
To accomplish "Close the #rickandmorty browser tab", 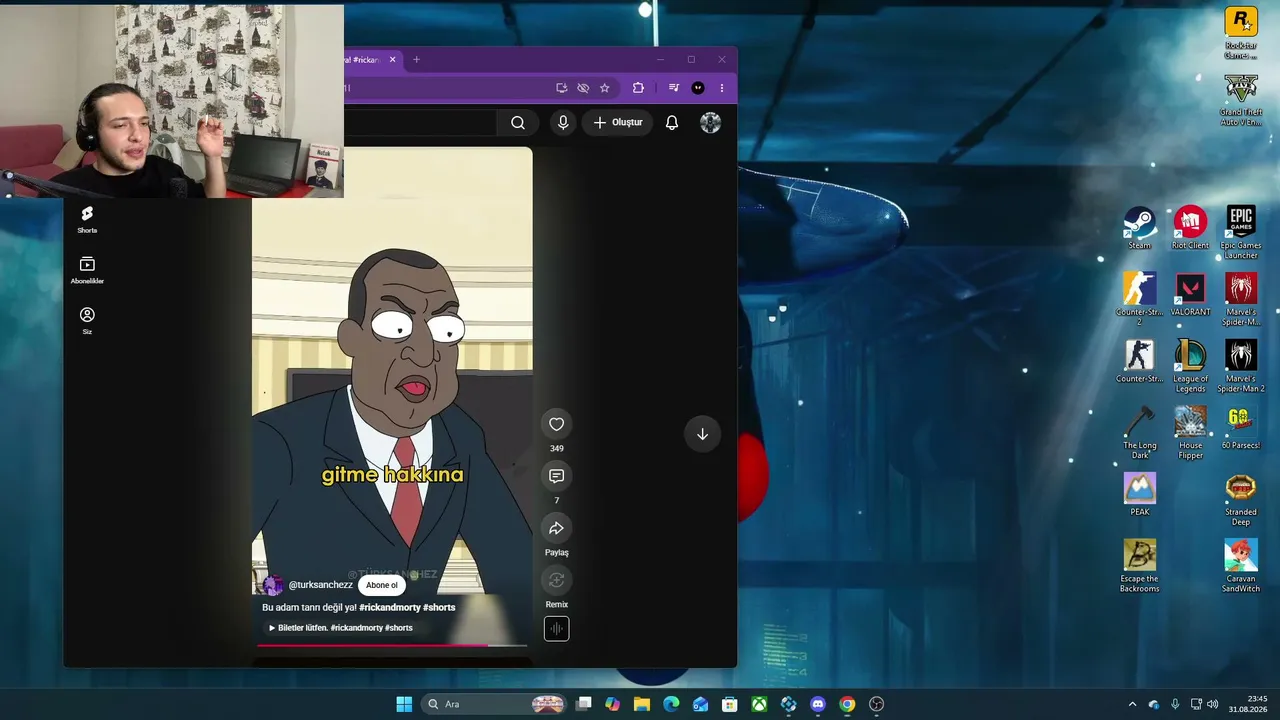I will [392, 60].
